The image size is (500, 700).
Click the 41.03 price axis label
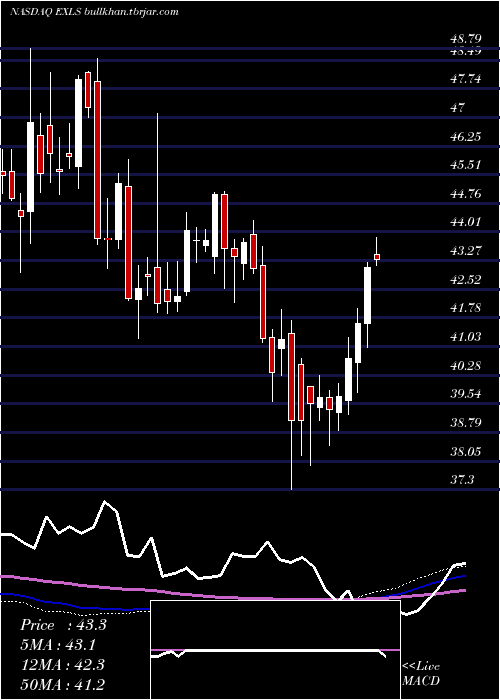pyautogui.click(x=466, y=337)
